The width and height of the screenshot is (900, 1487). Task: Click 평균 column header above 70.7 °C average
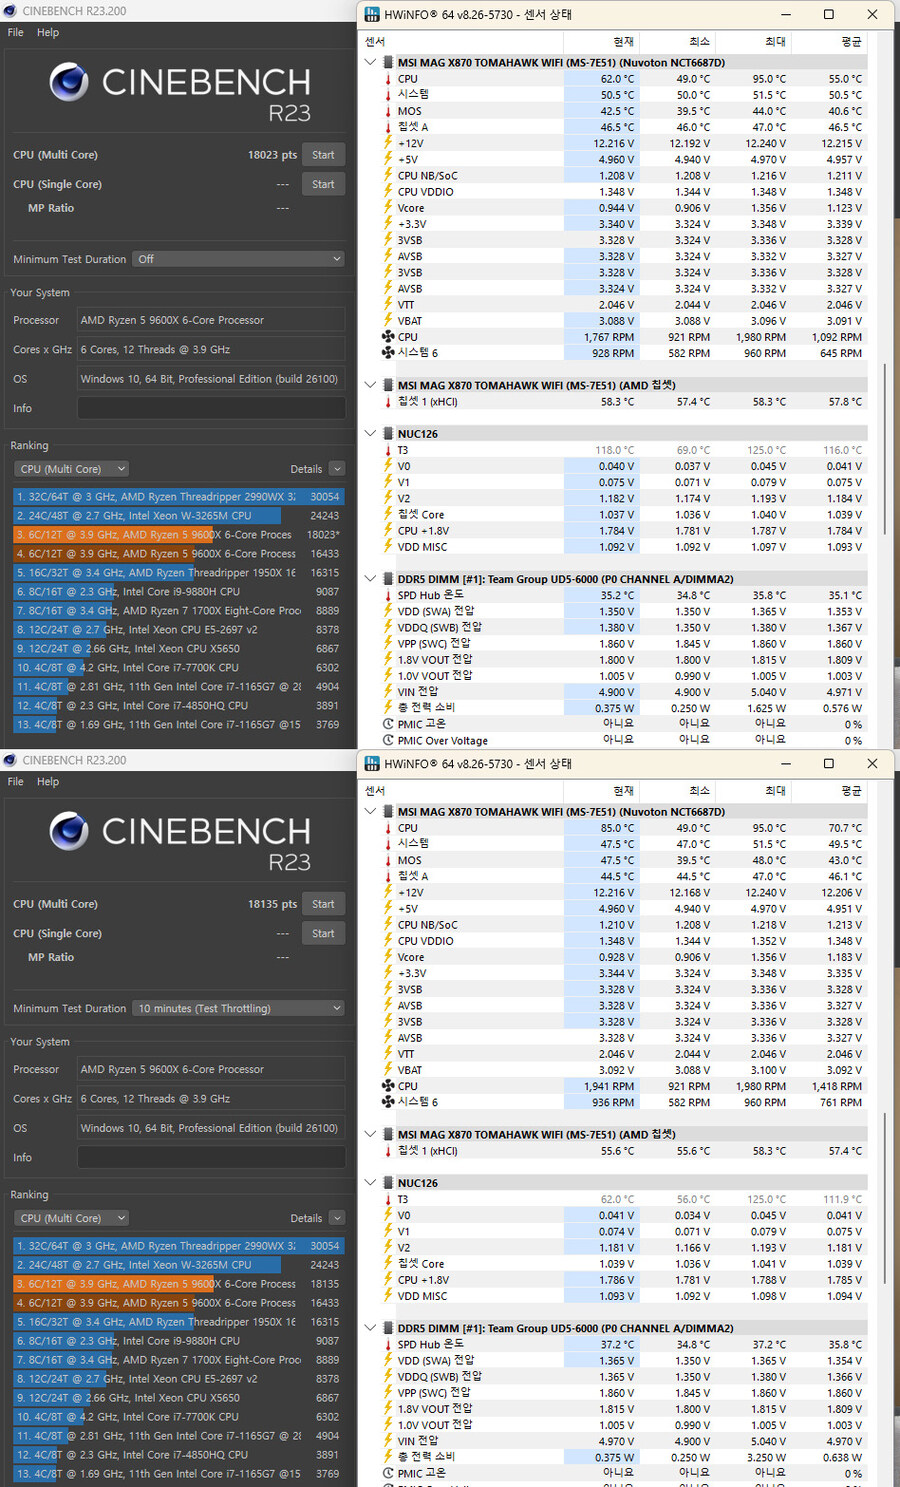tap(830, 790)
